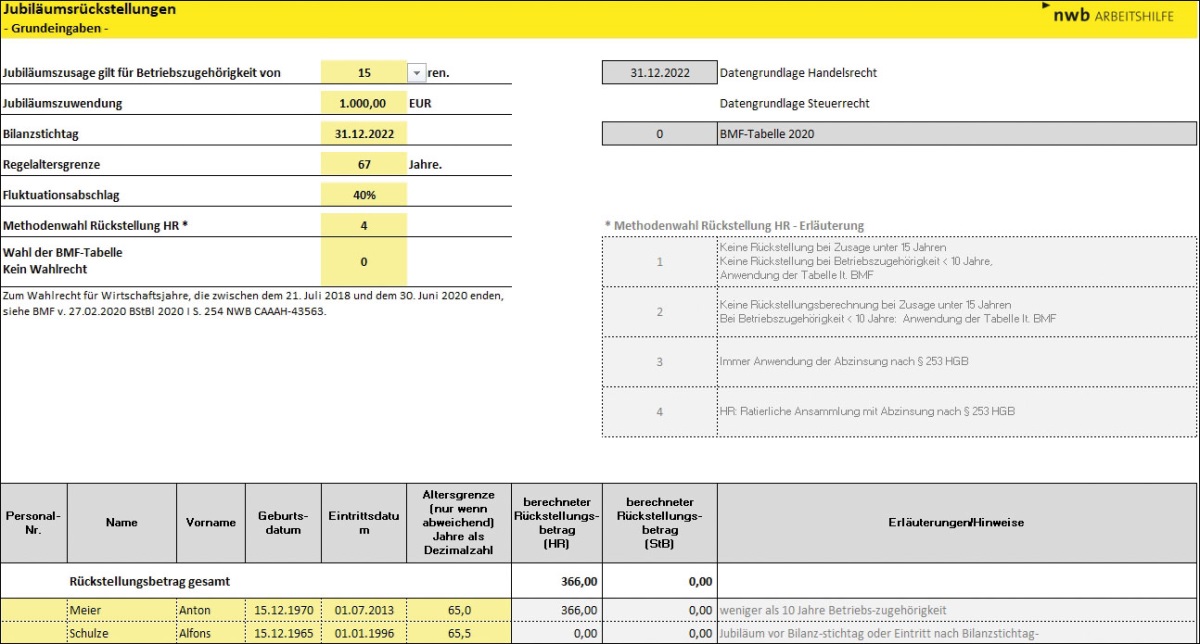Click the Jubiläumszuwendung amount cell 1.000,00
Screen dimensions: 1200x644
click(x=363, y=103)
